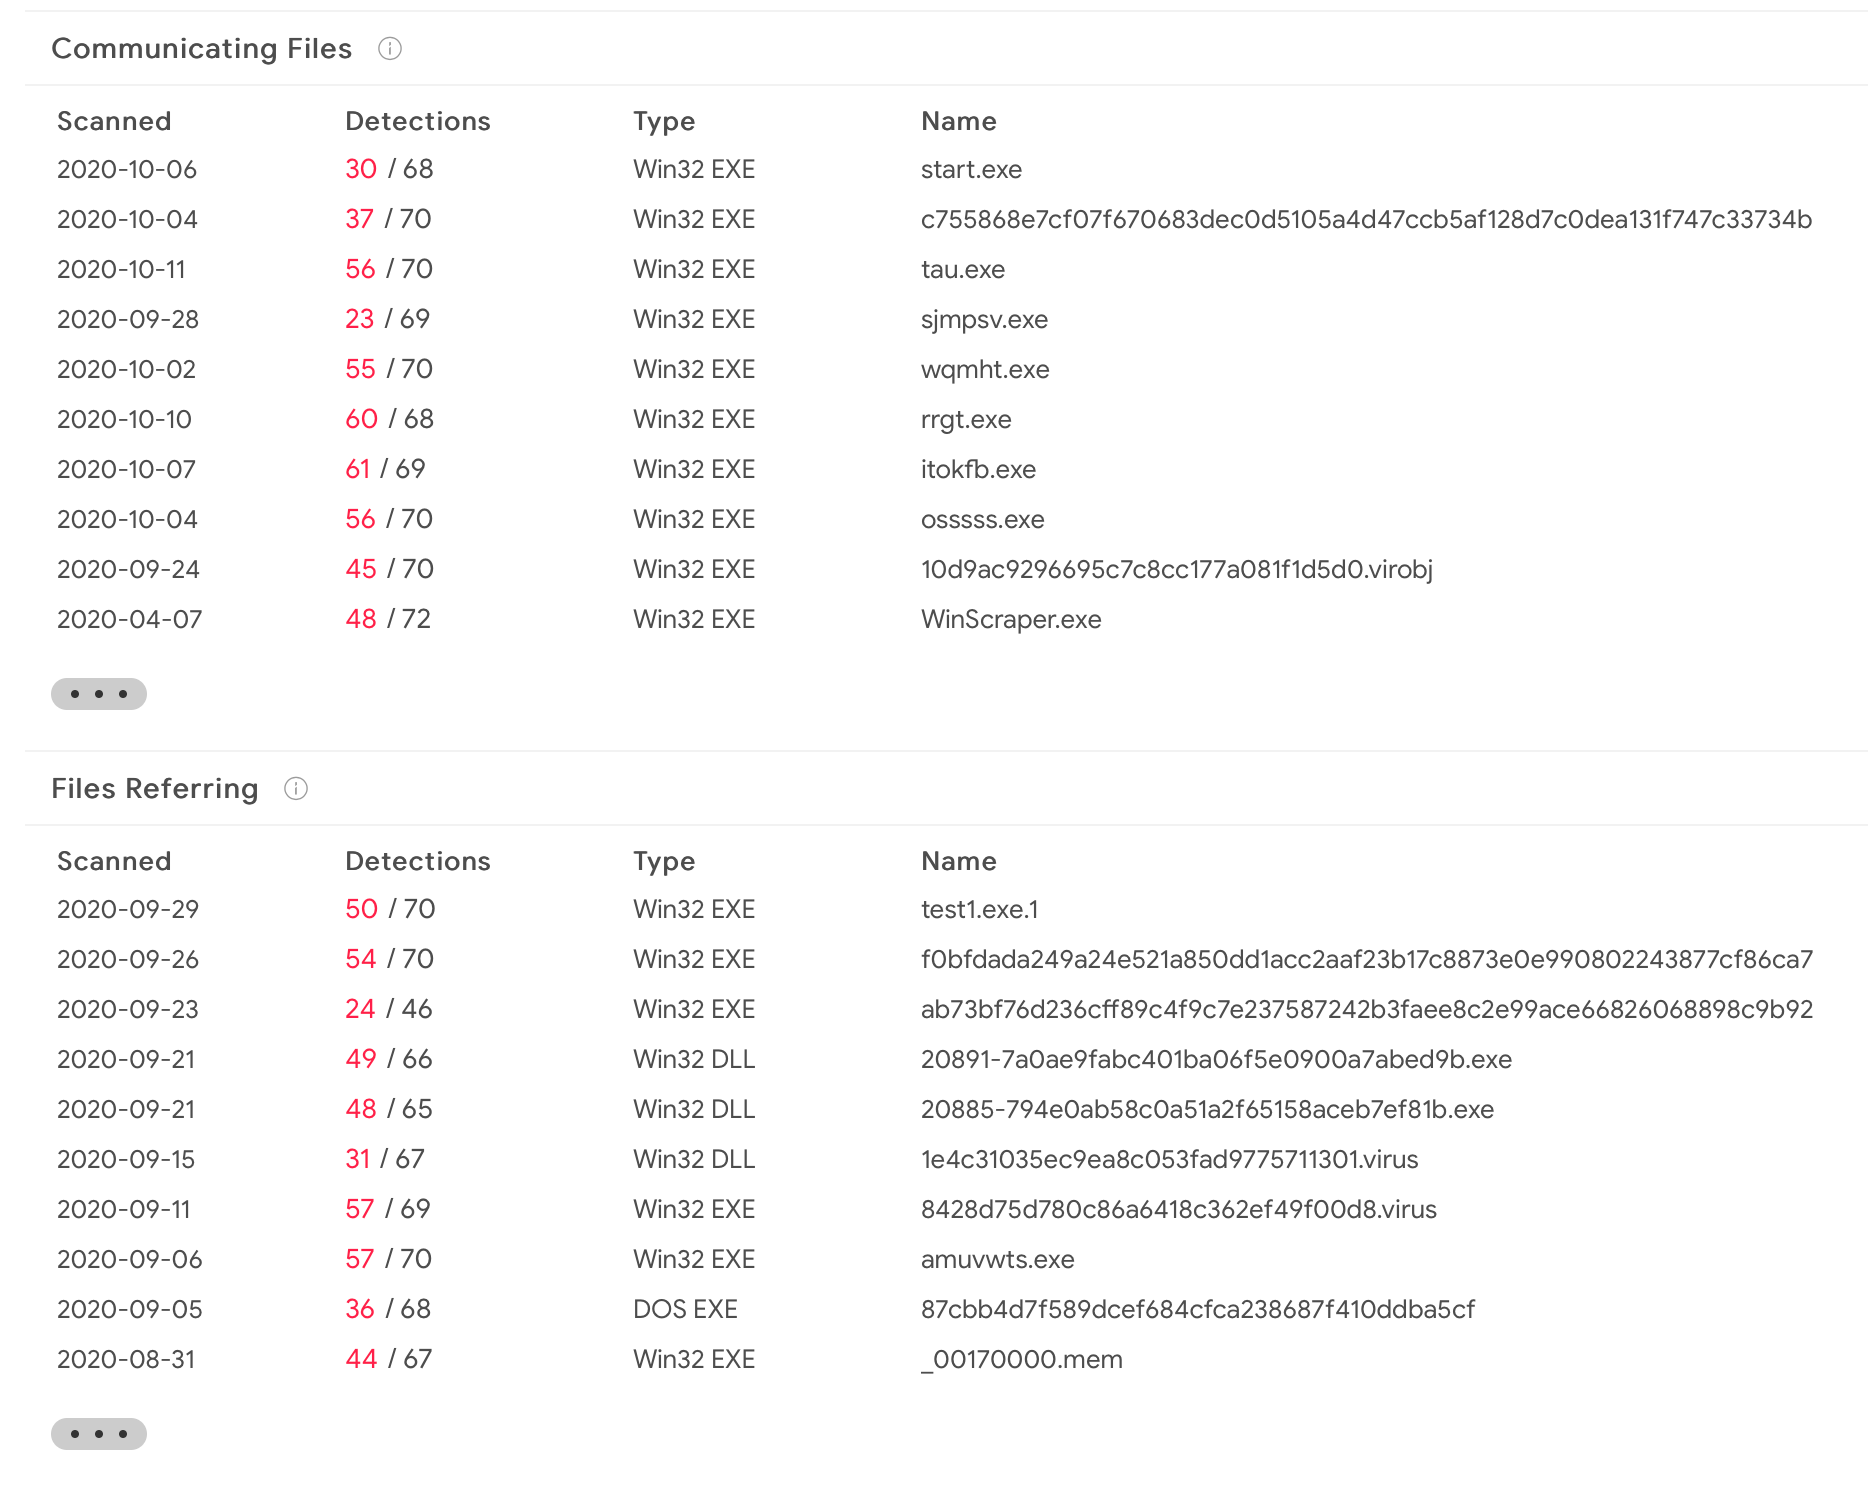1868x1488 pixels.
Task: Select the 36 / 68 detection ratio
Action: click(x=388, y=1309)
